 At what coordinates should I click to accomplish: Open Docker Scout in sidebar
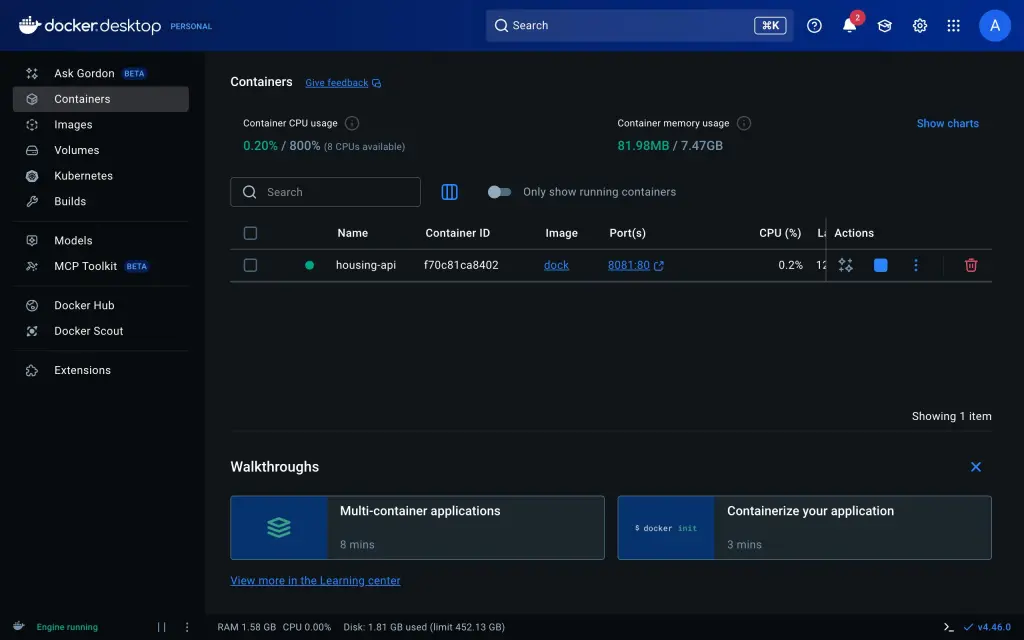[101, 331]
